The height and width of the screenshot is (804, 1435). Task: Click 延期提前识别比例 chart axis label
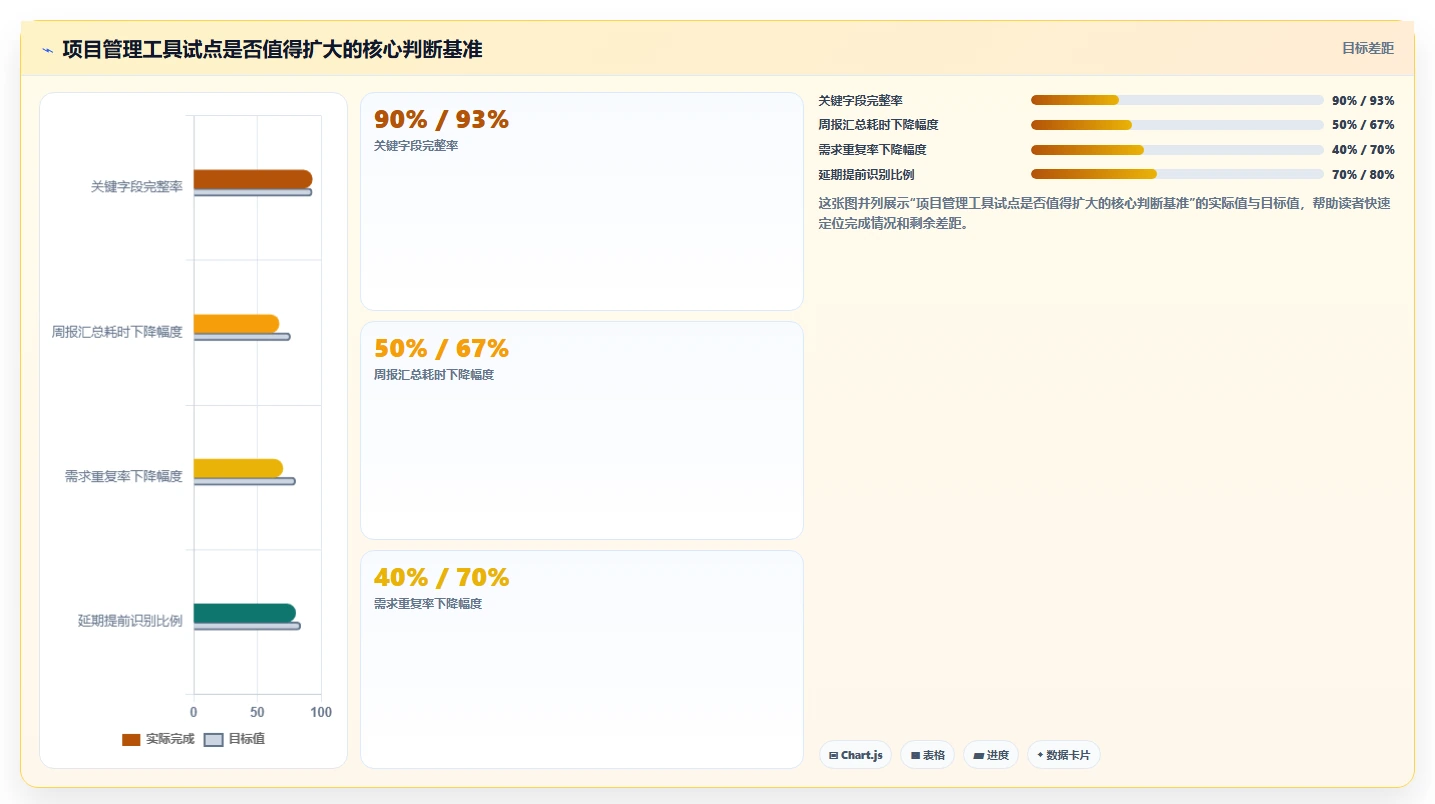click(130, 621)
